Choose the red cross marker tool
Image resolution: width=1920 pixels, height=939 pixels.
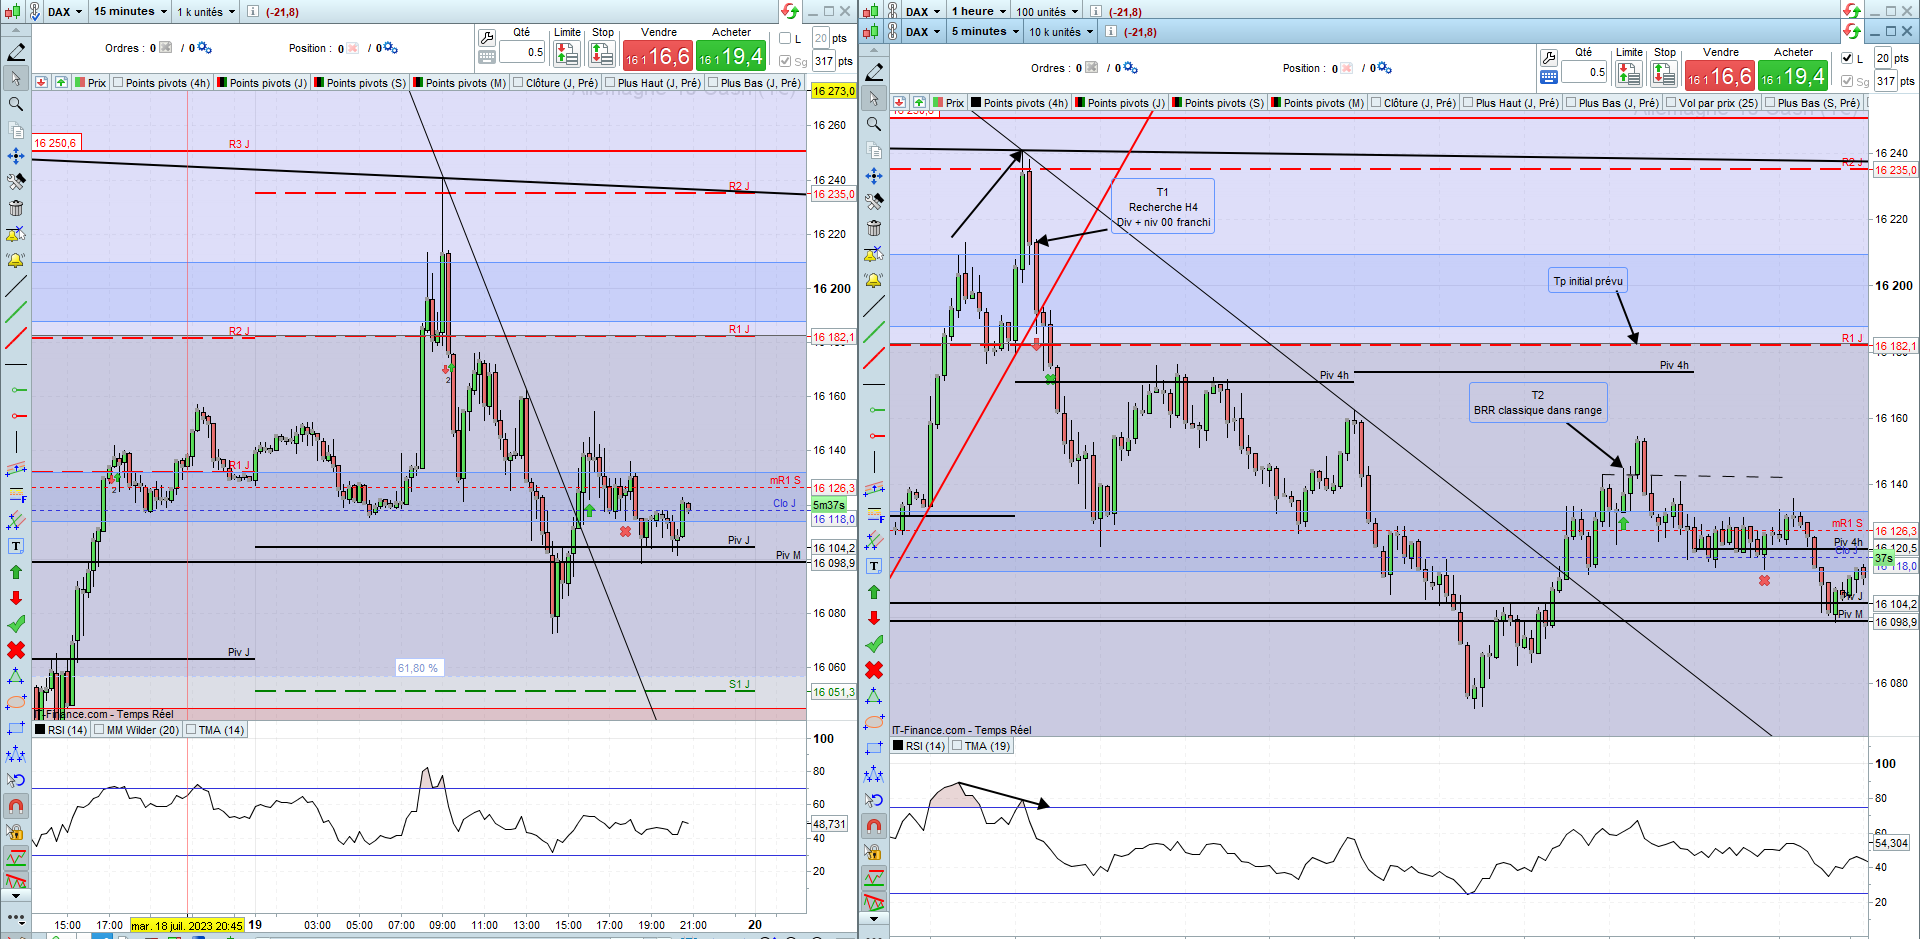pos(16,650)
